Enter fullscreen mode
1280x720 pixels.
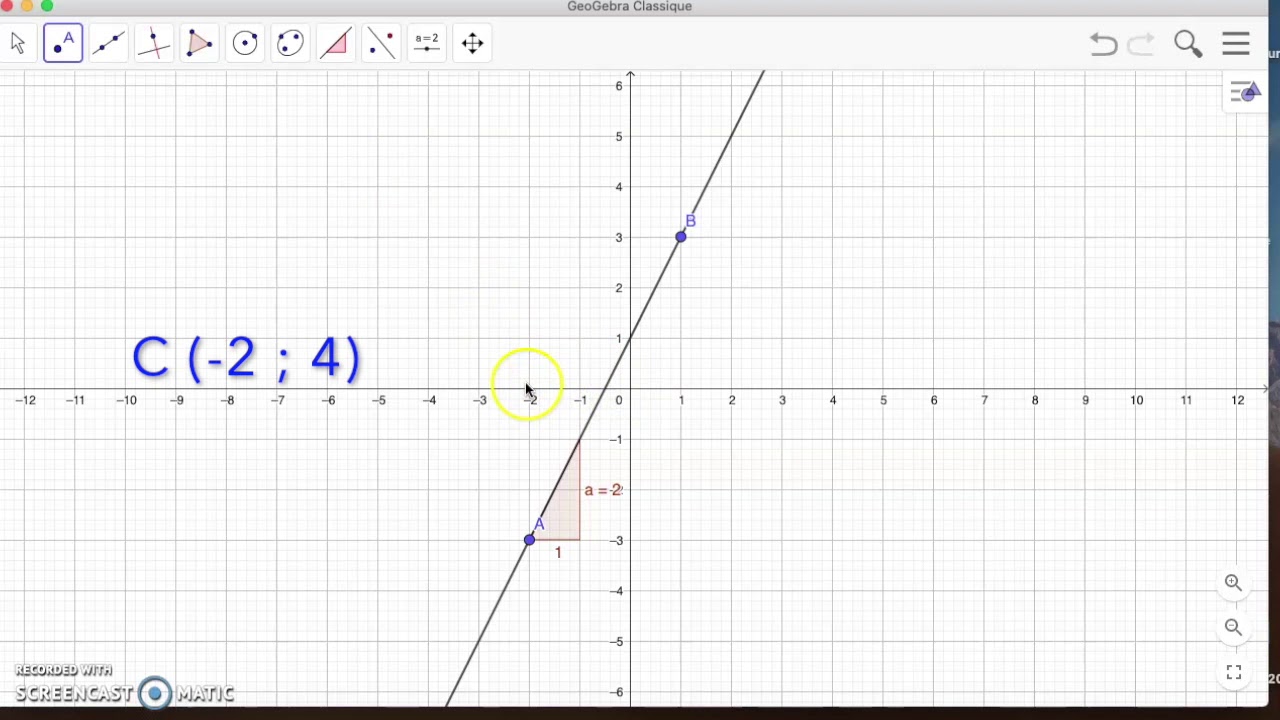click(x=1233, y=673)
